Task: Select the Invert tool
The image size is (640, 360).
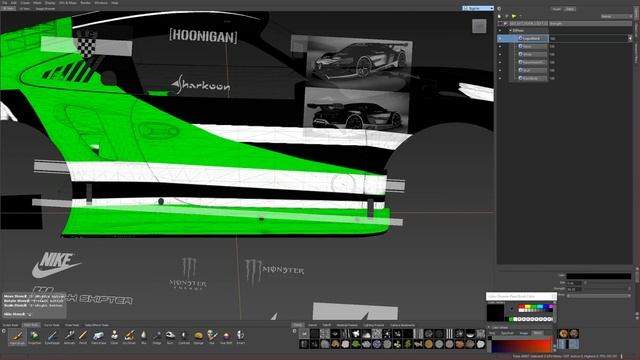Action: tap(240, 336)
